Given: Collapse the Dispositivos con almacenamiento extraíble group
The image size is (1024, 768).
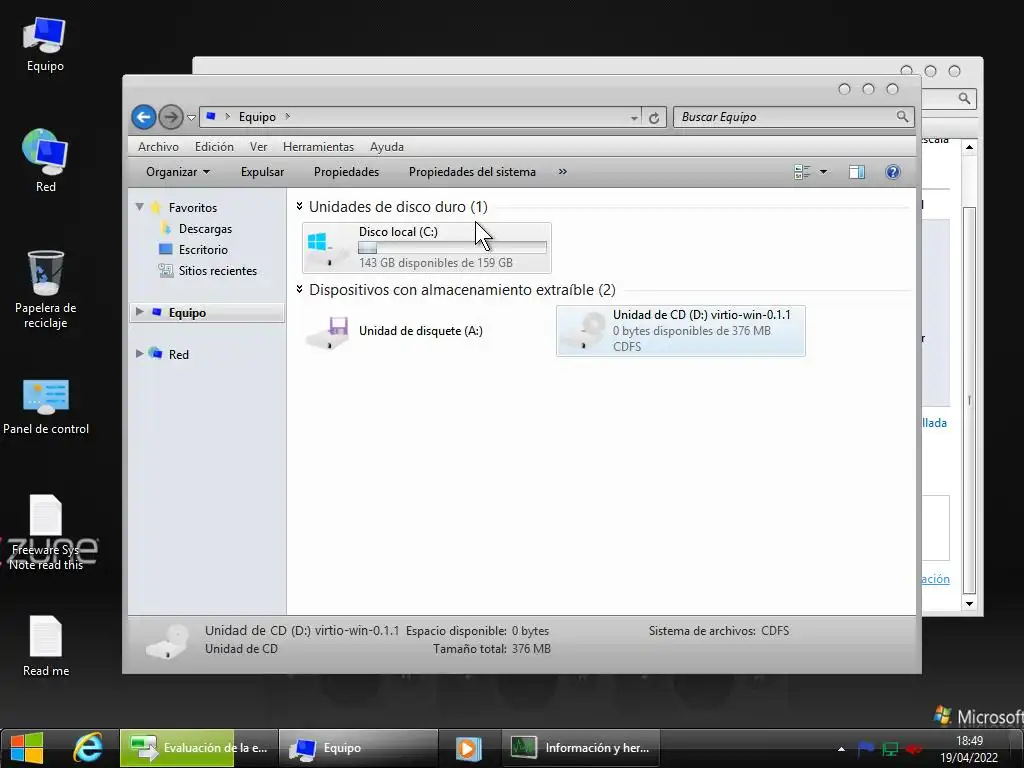Looking at the screenshot, I should tap(299, 289).
